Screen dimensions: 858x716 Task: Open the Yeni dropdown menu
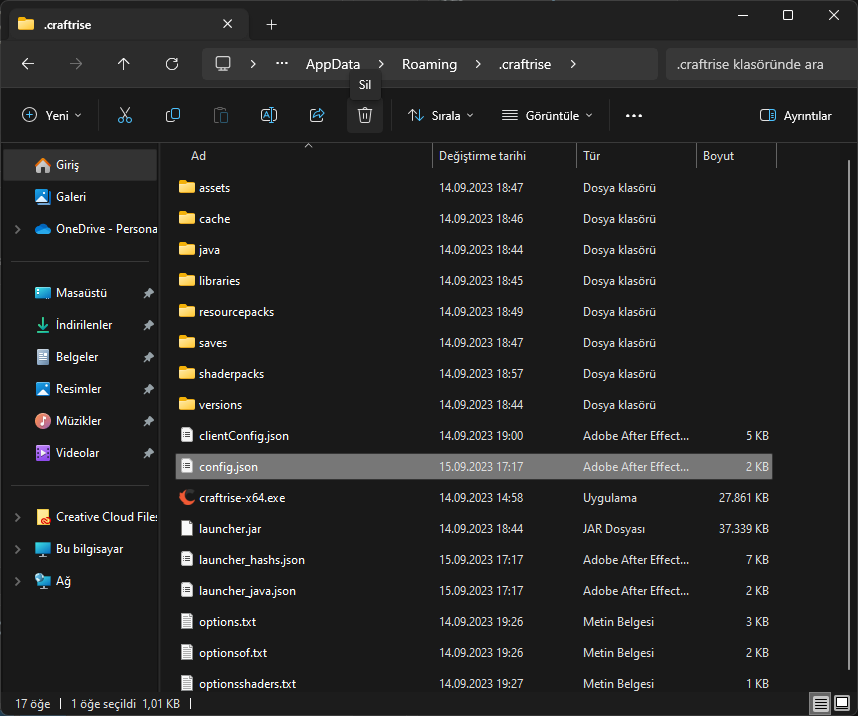coord(52,115)
